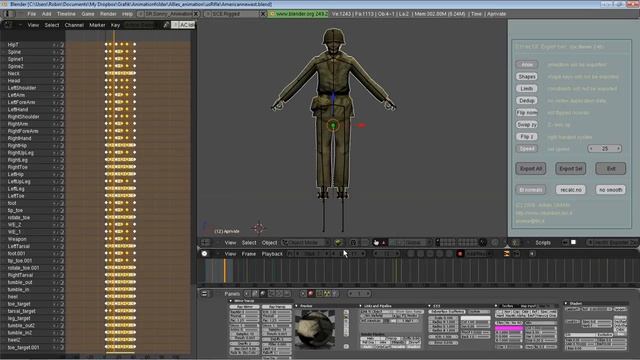Click the pin icon in Action Editor header

[166, 25]
